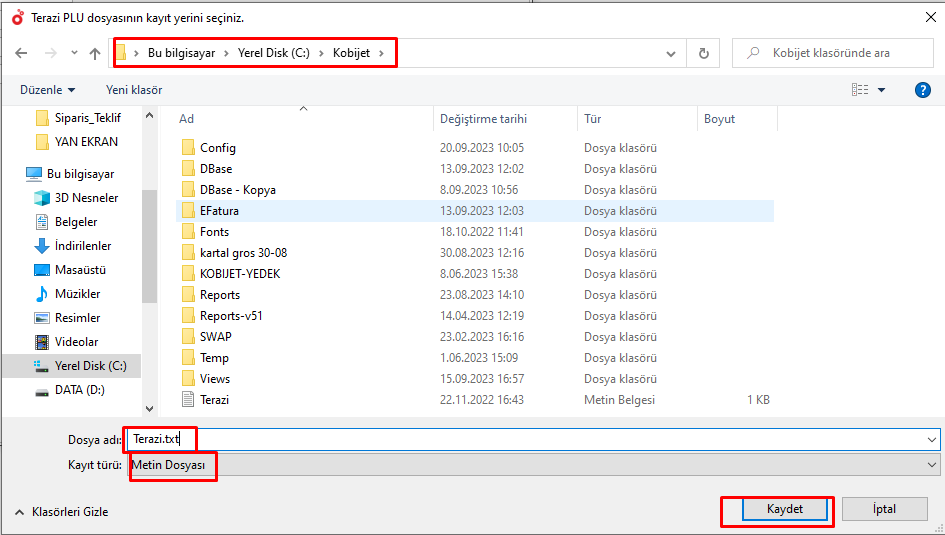
Task: Open Resimler in sidebar
Action: [x=68, y=318]
